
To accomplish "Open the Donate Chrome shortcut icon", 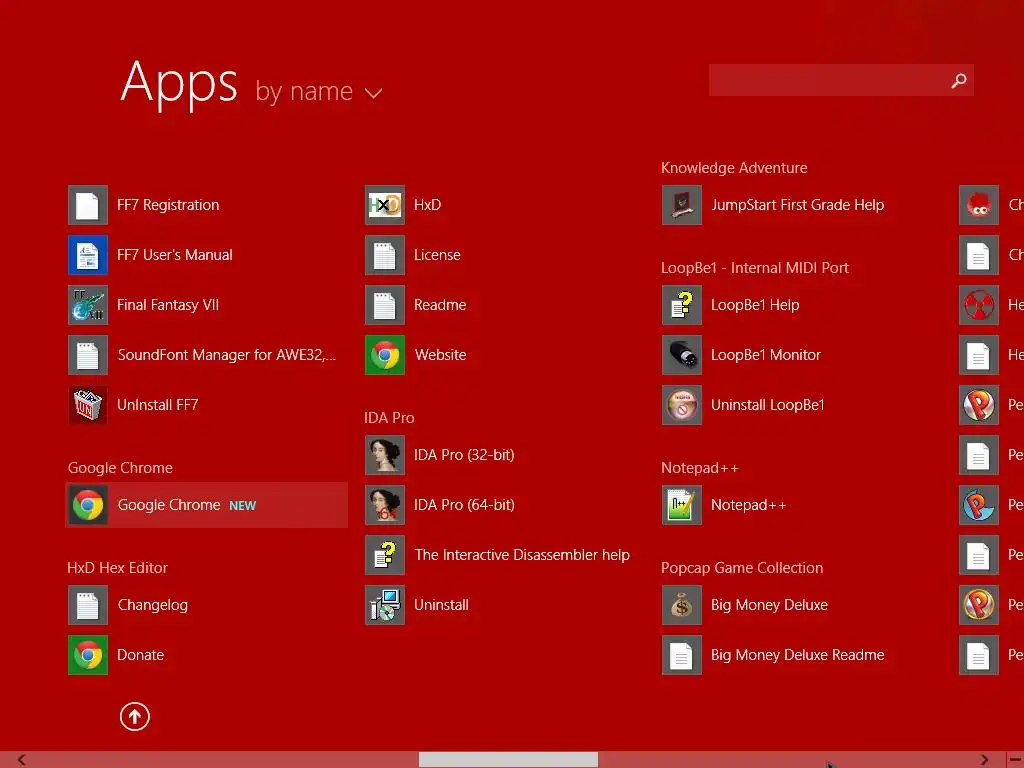I will tap(88, 655).
